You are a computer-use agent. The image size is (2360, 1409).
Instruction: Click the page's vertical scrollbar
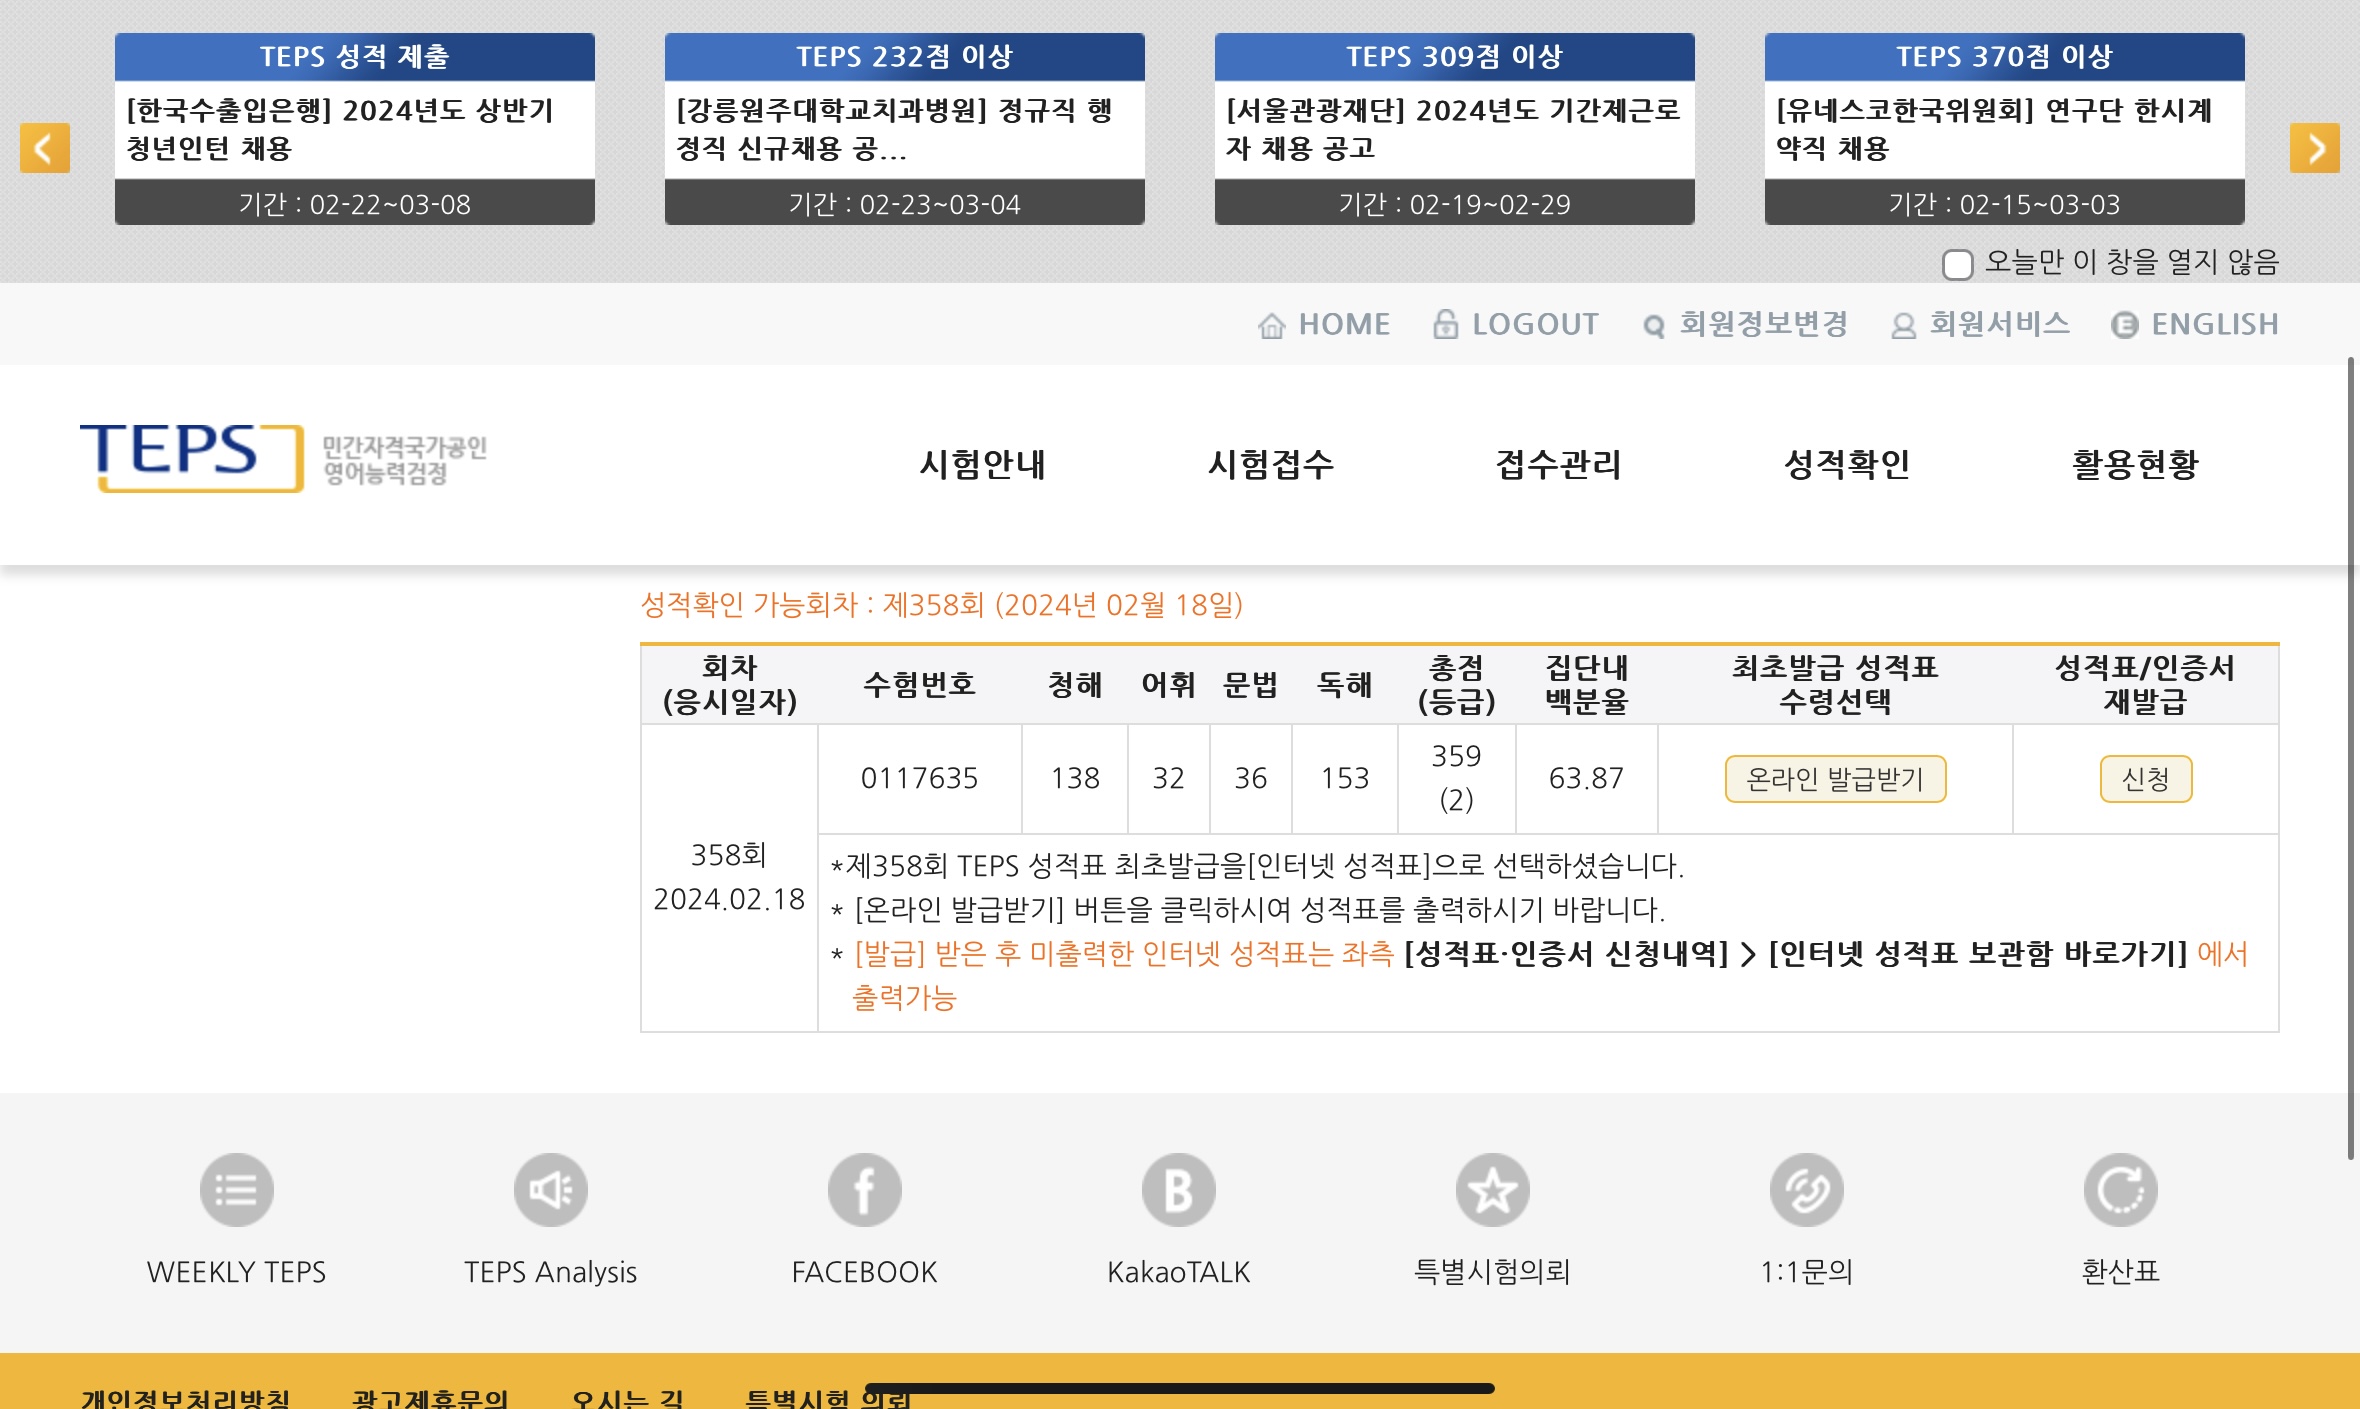tap(2351, 760)
